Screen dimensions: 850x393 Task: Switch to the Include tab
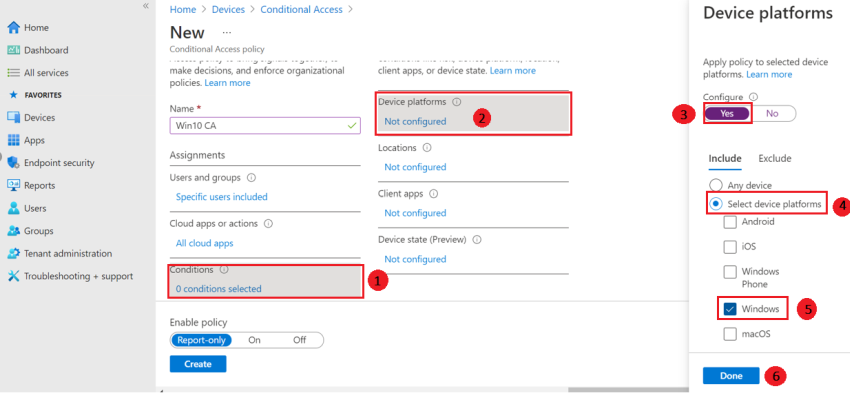click(725, 159)
